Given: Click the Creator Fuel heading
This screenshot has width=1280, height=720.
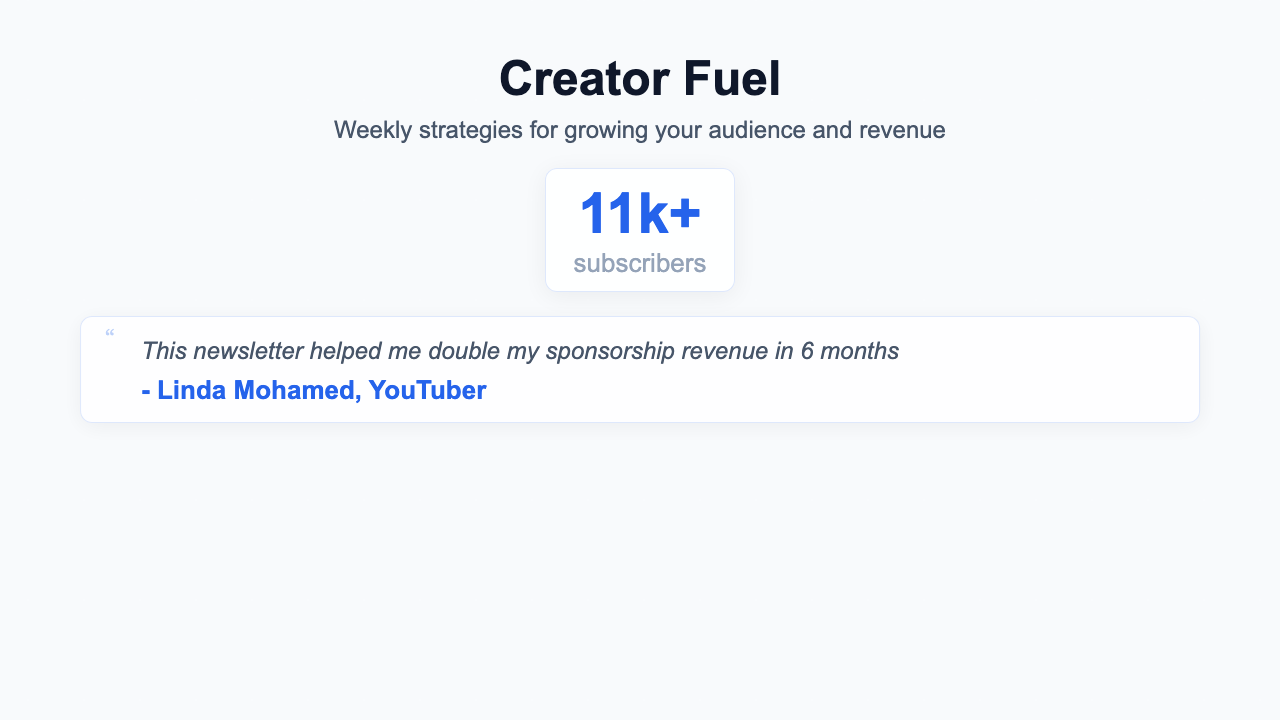Looking at the screenshot, I should [x=639, y=78].
